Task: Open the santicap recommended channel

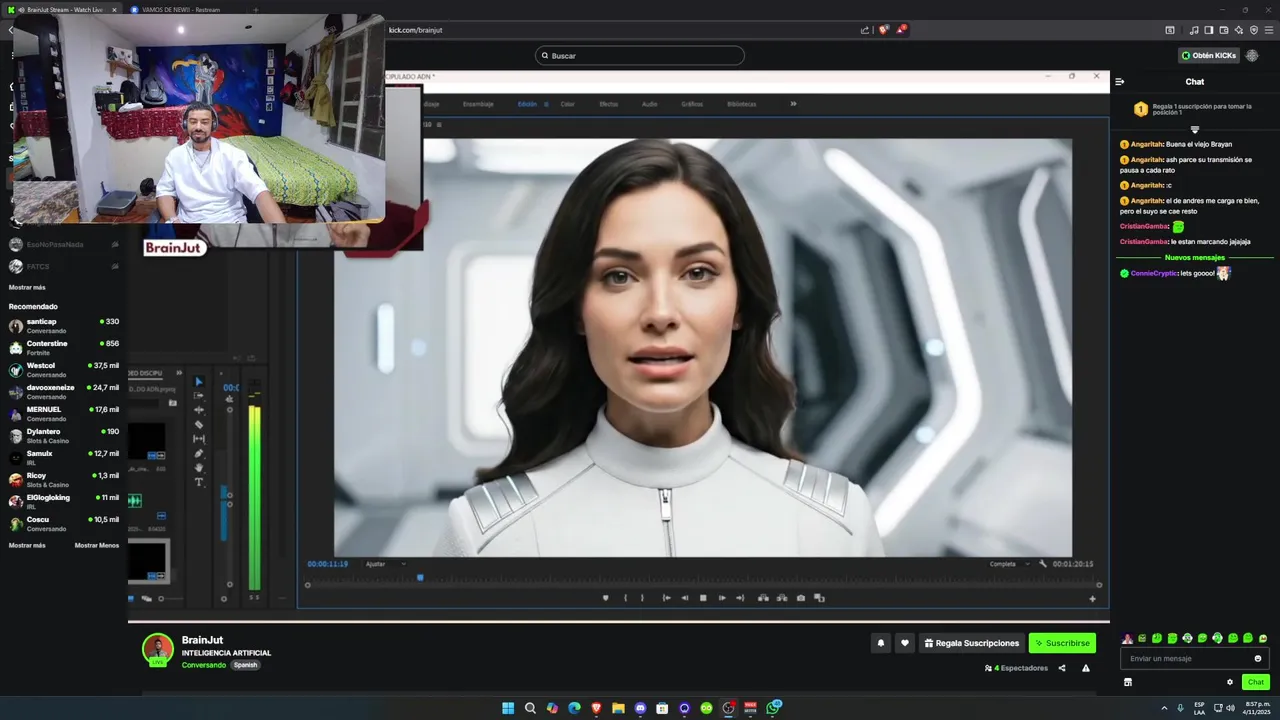Action: (x=64, y=326)
